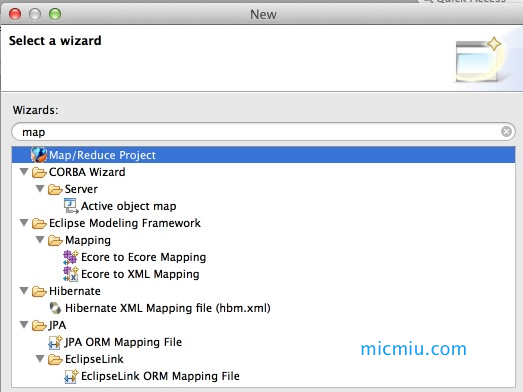Select Hibernate XML Mapping file (hbm.xml)

click(x=167, y=308)
